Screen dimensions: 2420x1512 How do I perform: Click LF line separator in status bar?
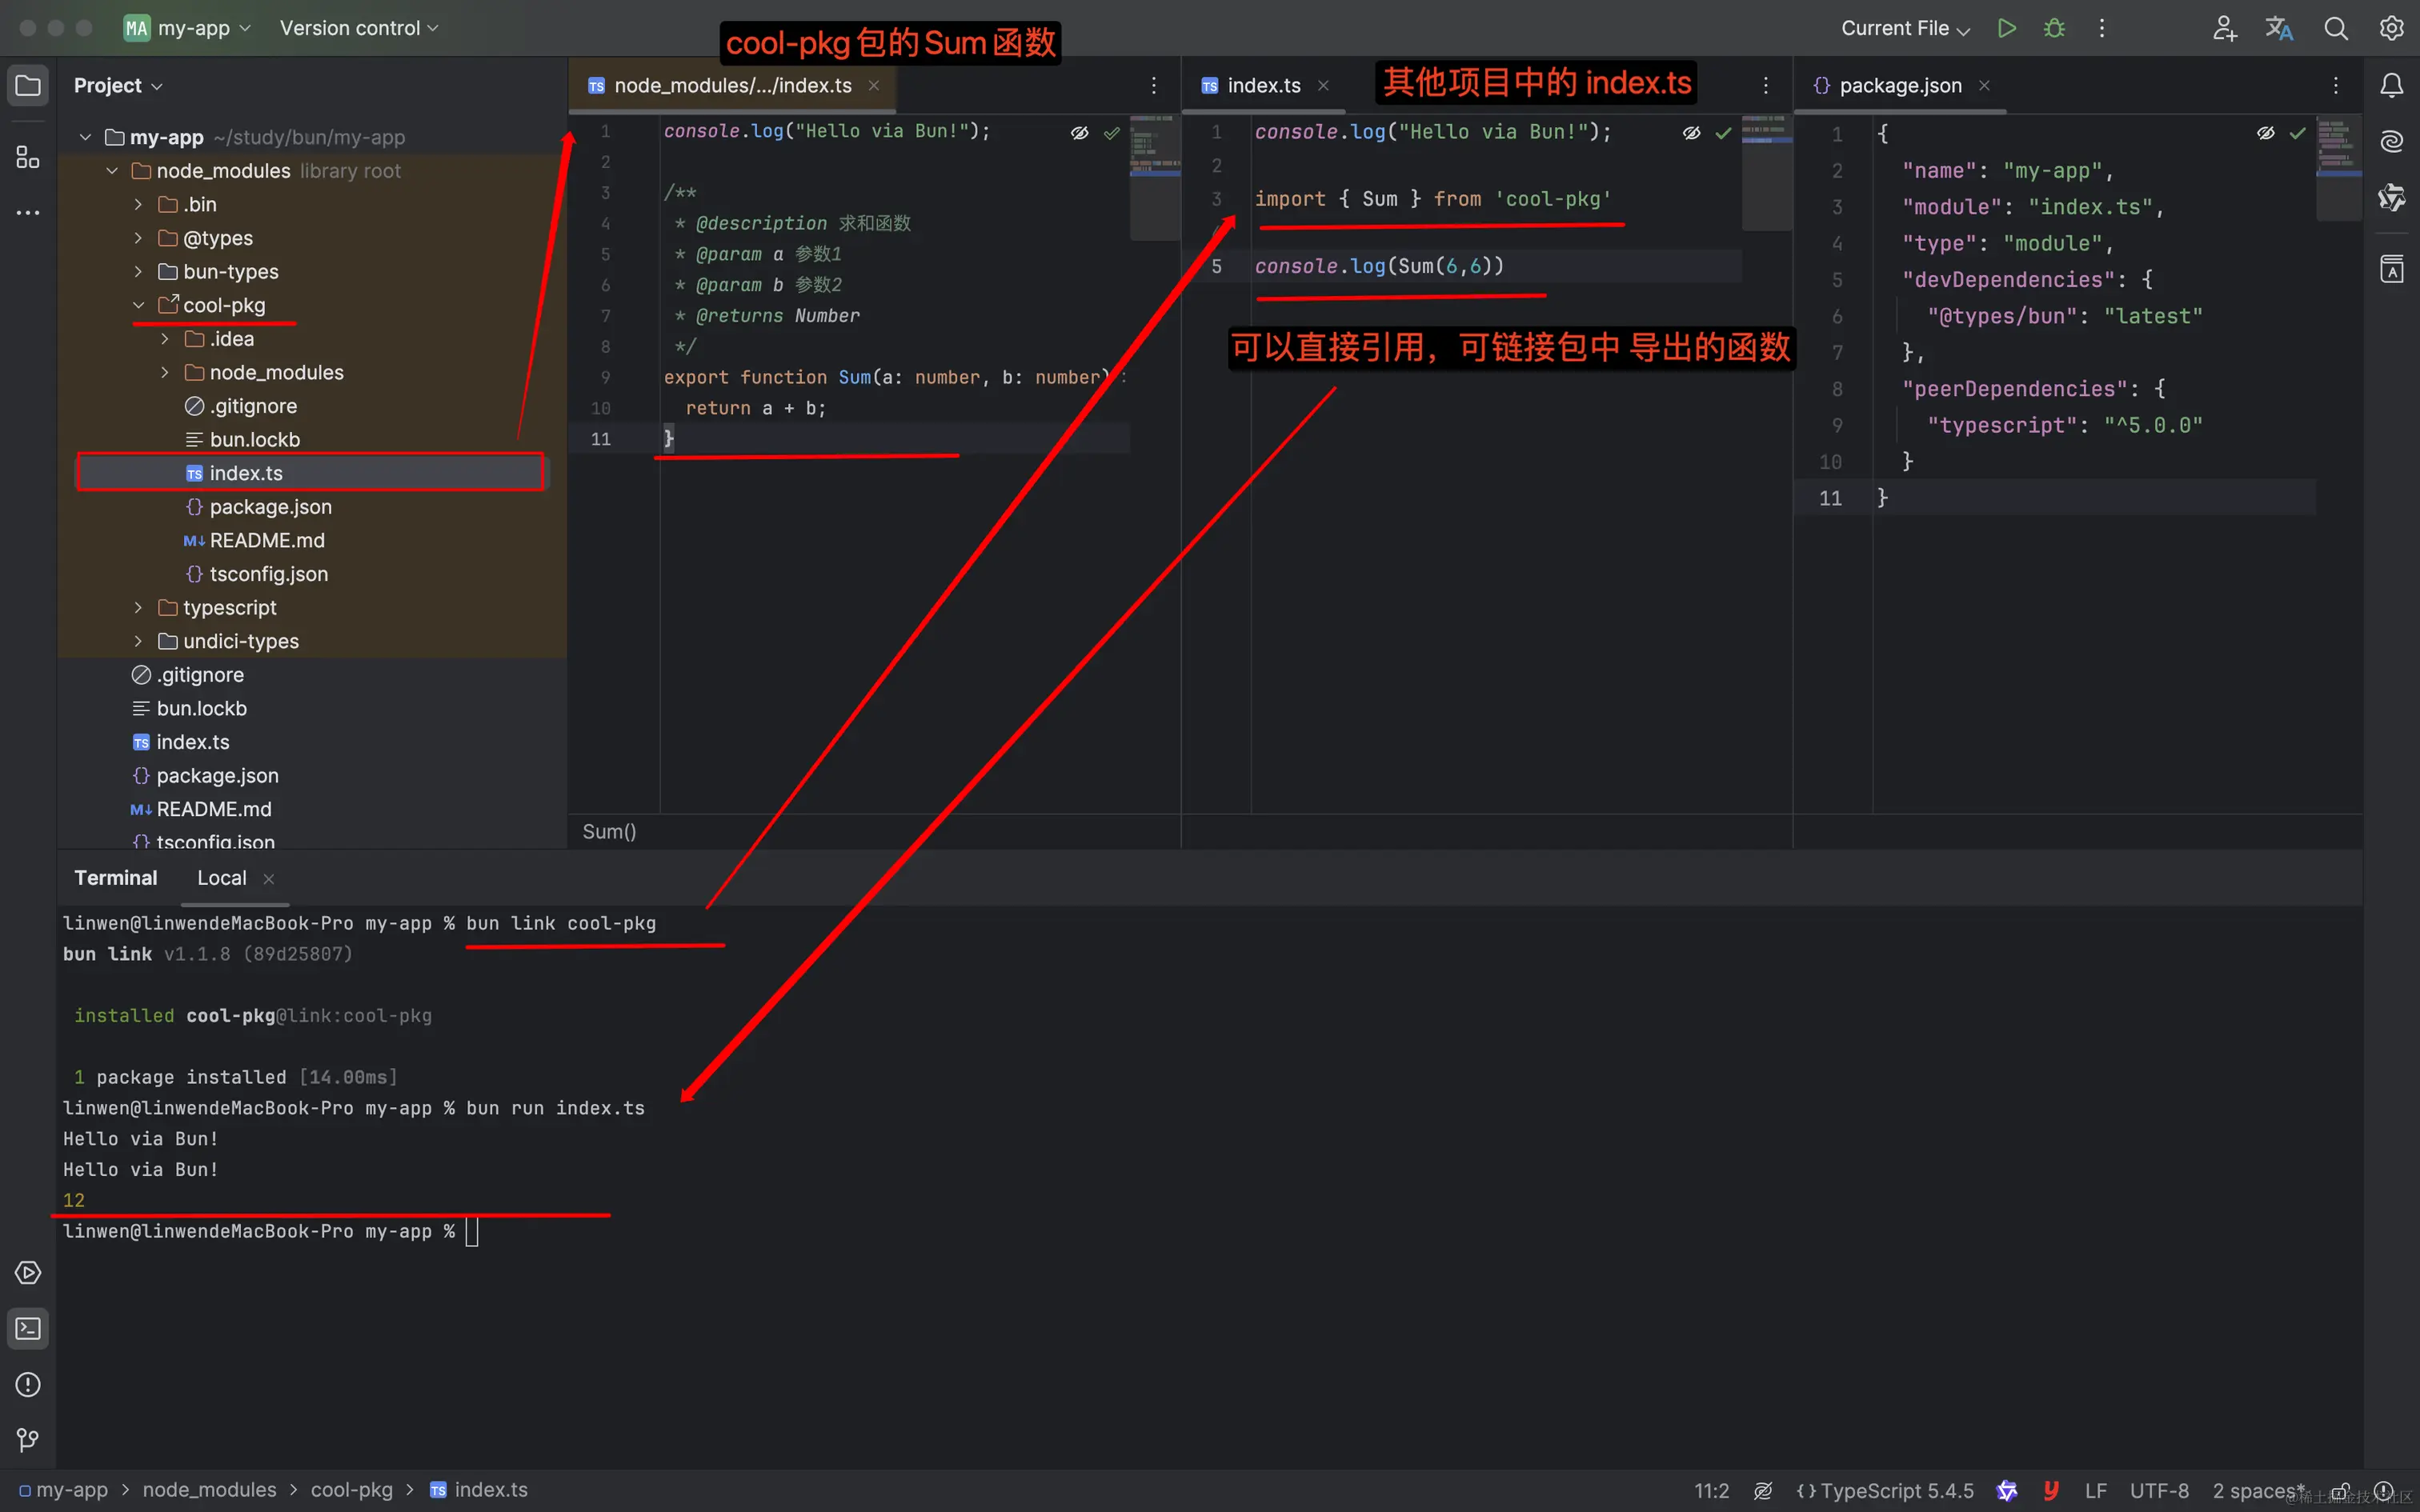pos(2095,1490)
